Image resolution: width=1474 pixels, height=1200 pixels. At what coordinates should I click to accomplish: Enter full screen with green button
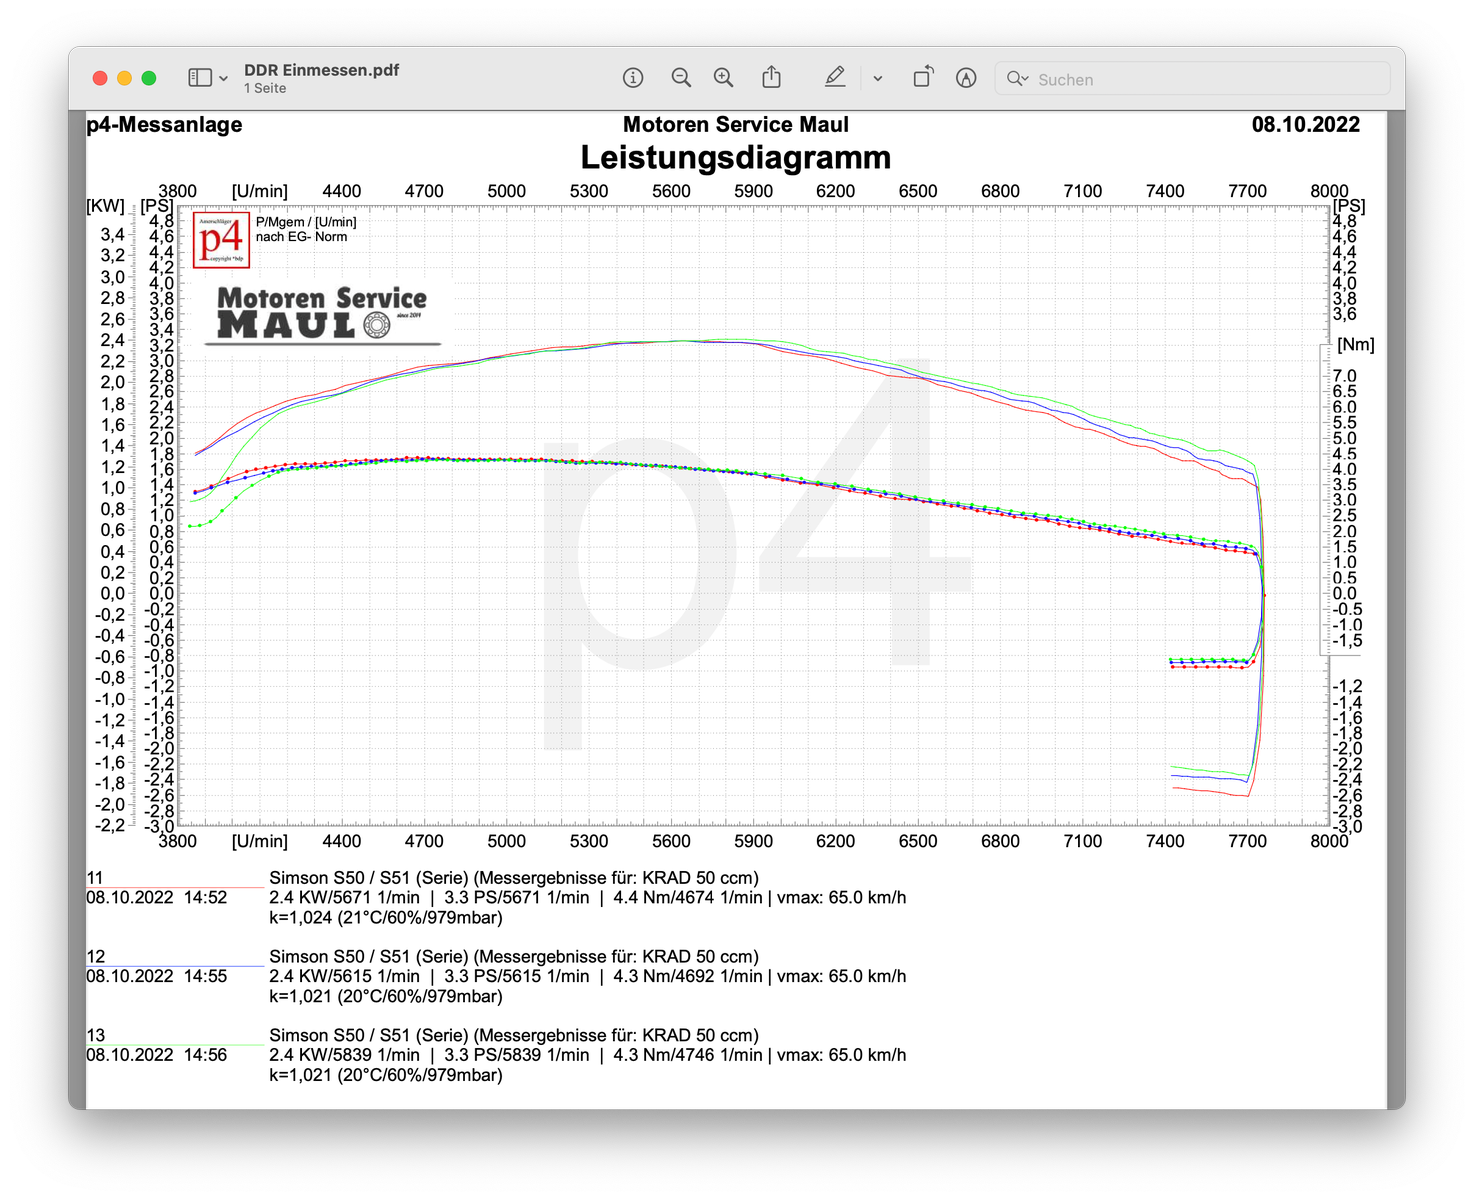coord(149,78)
